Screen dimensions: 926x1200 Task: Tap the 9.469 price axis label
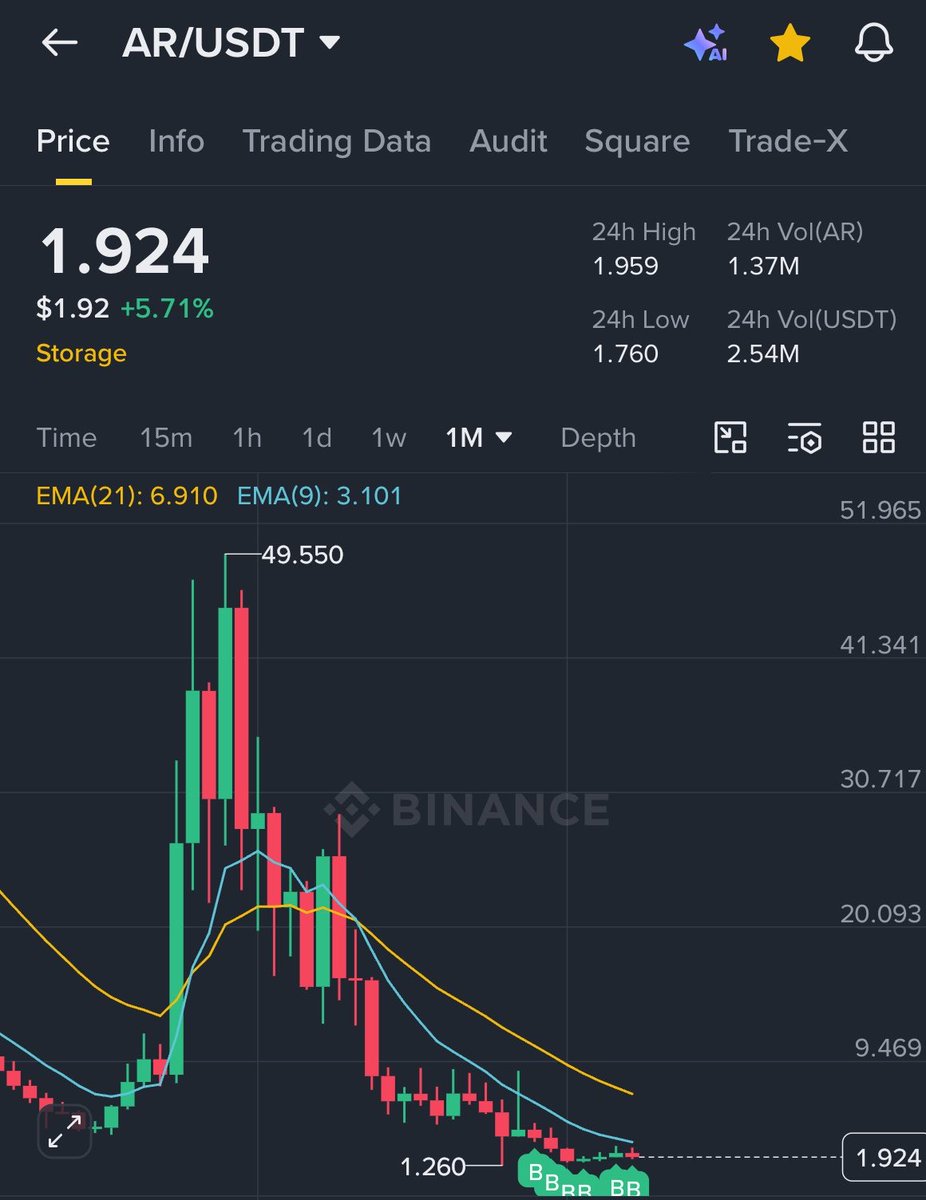(x=888, y=1048)
